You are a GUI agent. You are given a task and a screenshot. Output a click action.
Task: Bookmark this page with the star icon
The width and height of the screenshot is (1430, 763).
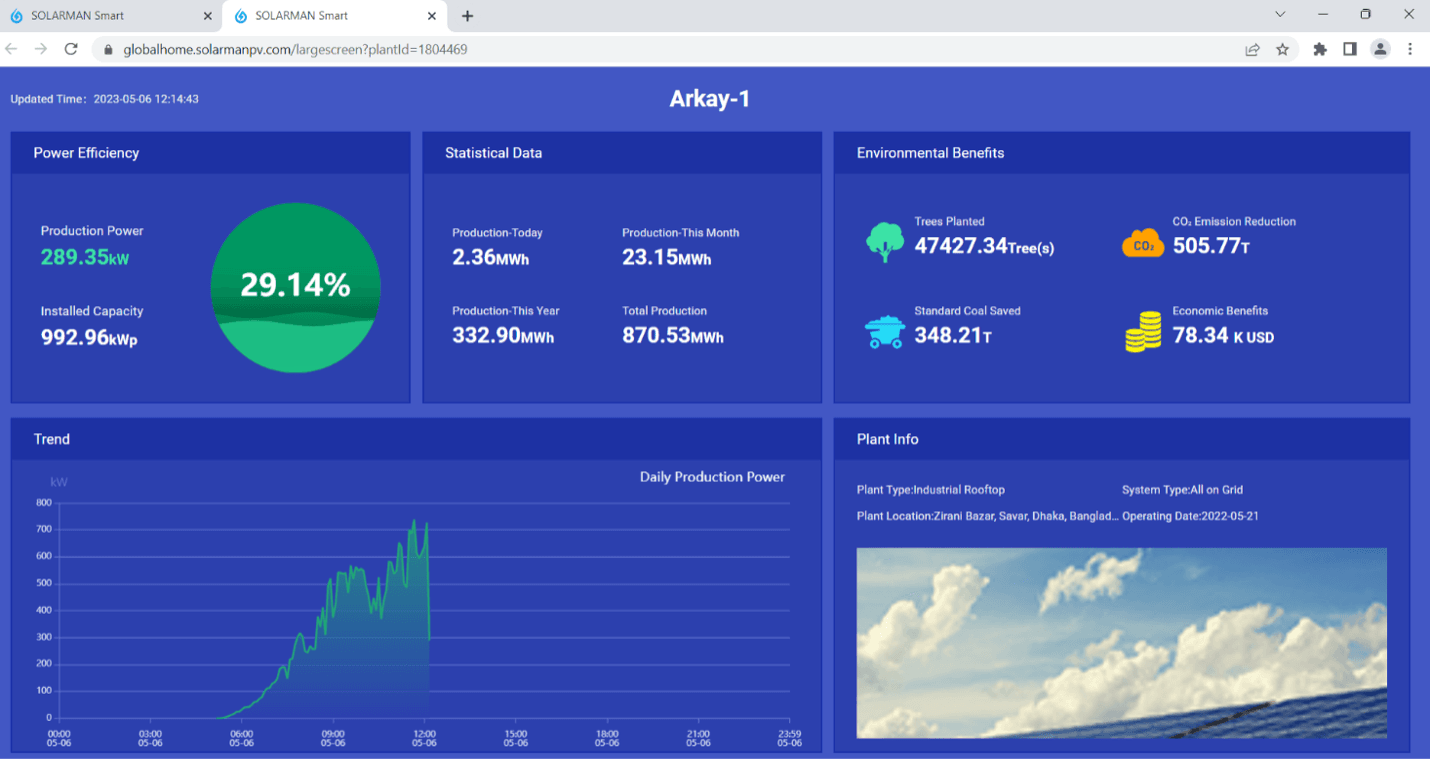pyautogui.click(x=1282, y=49)
